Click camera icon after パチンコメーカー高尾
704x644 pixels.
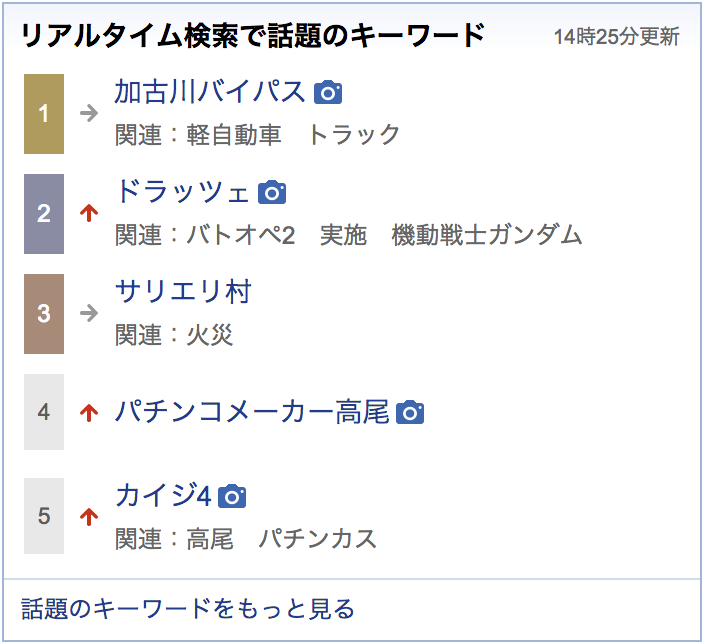pyautogui.click(x=409, y=412)
